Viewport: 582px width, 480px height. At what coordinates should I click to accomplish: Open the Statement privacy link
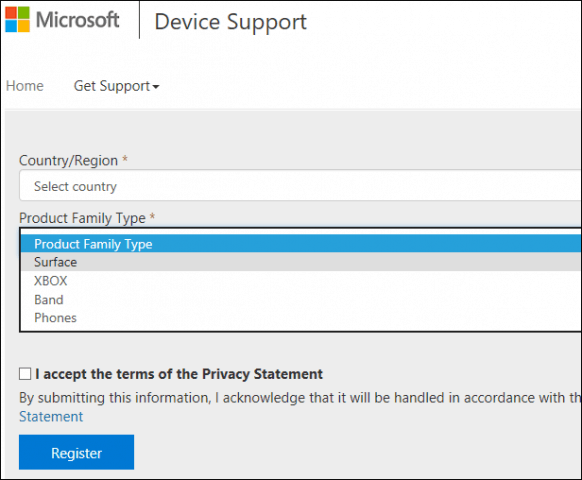[x=51, y=417]
